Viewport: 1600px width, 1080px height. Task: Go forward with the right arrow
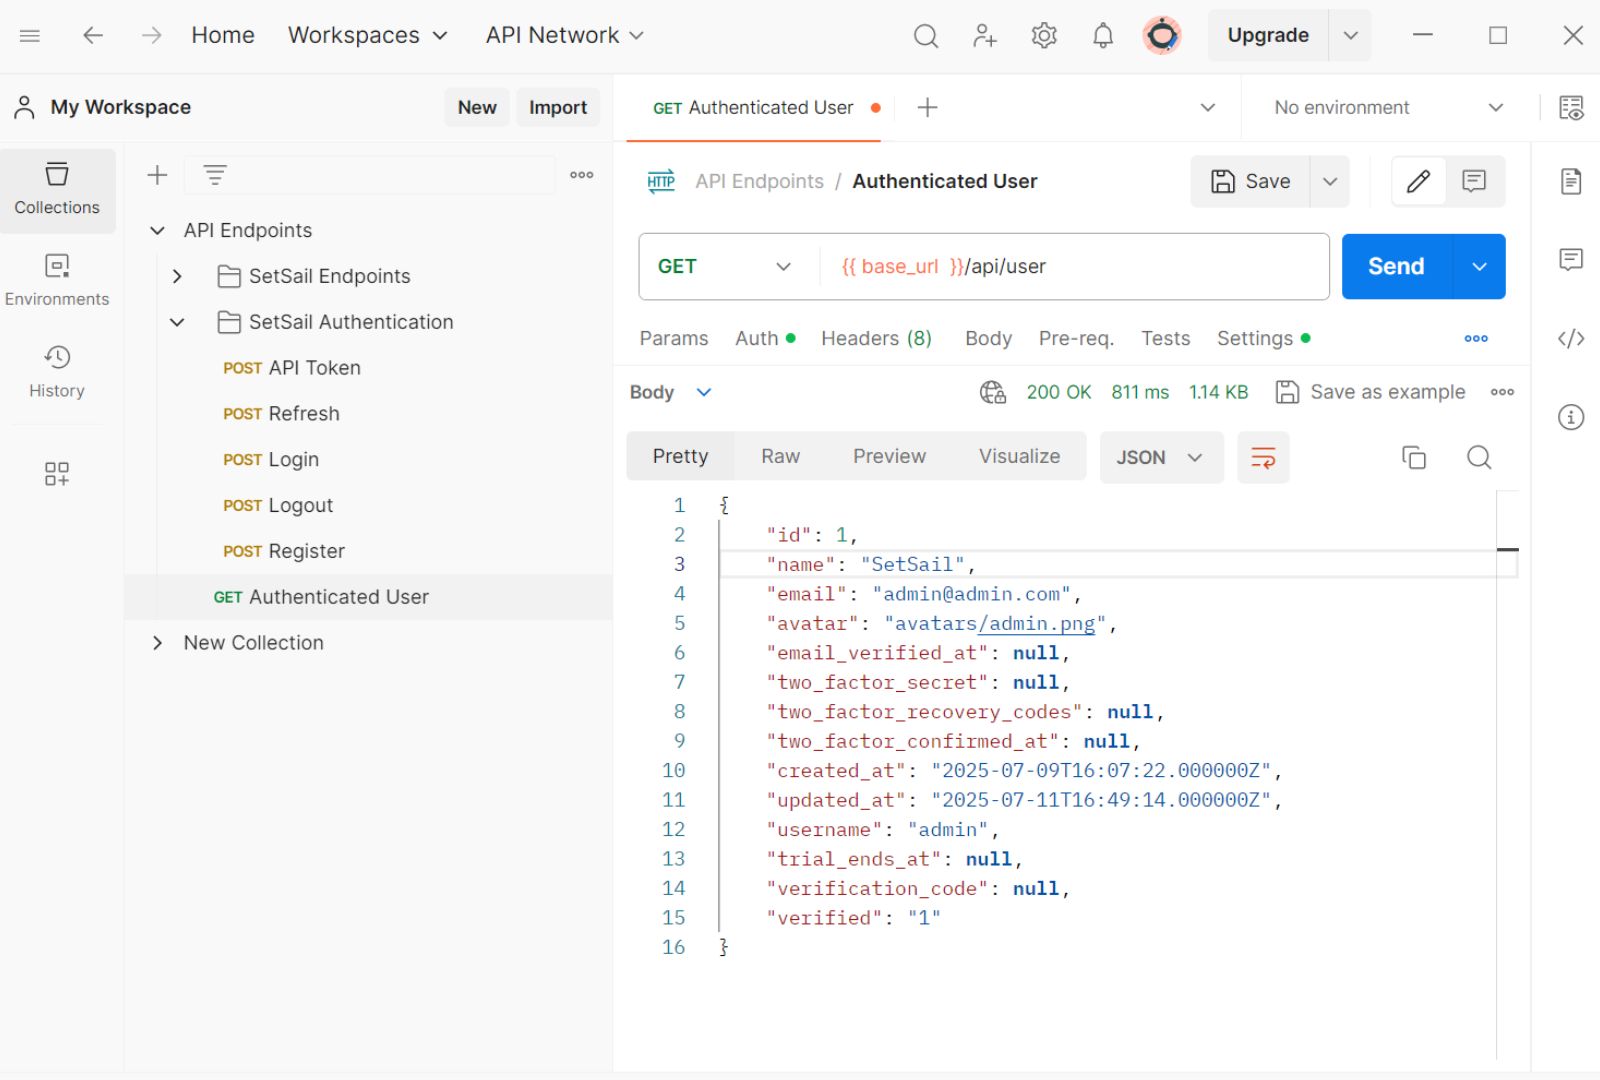[151, 36]
